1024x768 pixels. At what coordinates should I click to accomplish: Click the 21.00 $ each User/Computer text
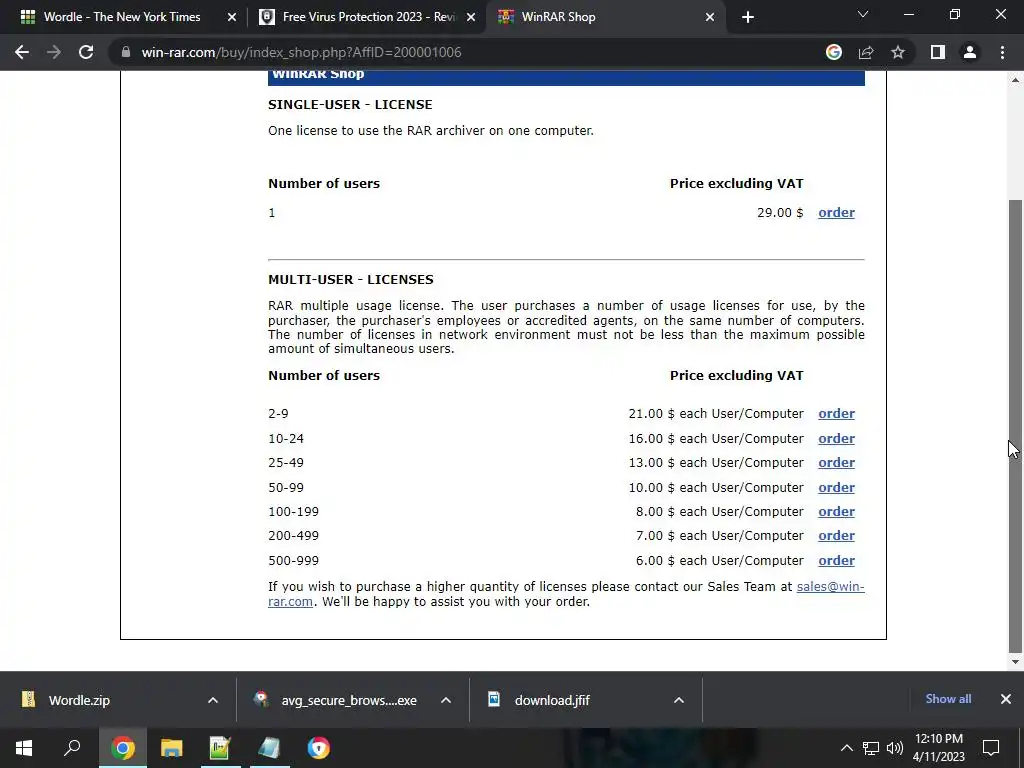[716, 413]
